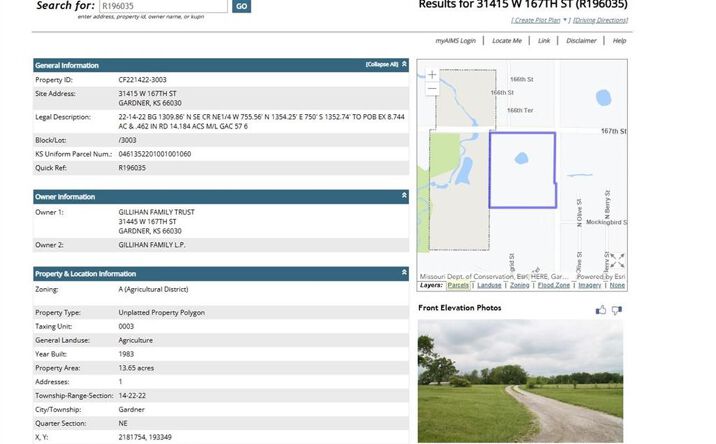Zoom in on the parcel map
Image resolution: width=716 pixels, height=444 pixels.
pyautogui.click(x=432, y=74)
